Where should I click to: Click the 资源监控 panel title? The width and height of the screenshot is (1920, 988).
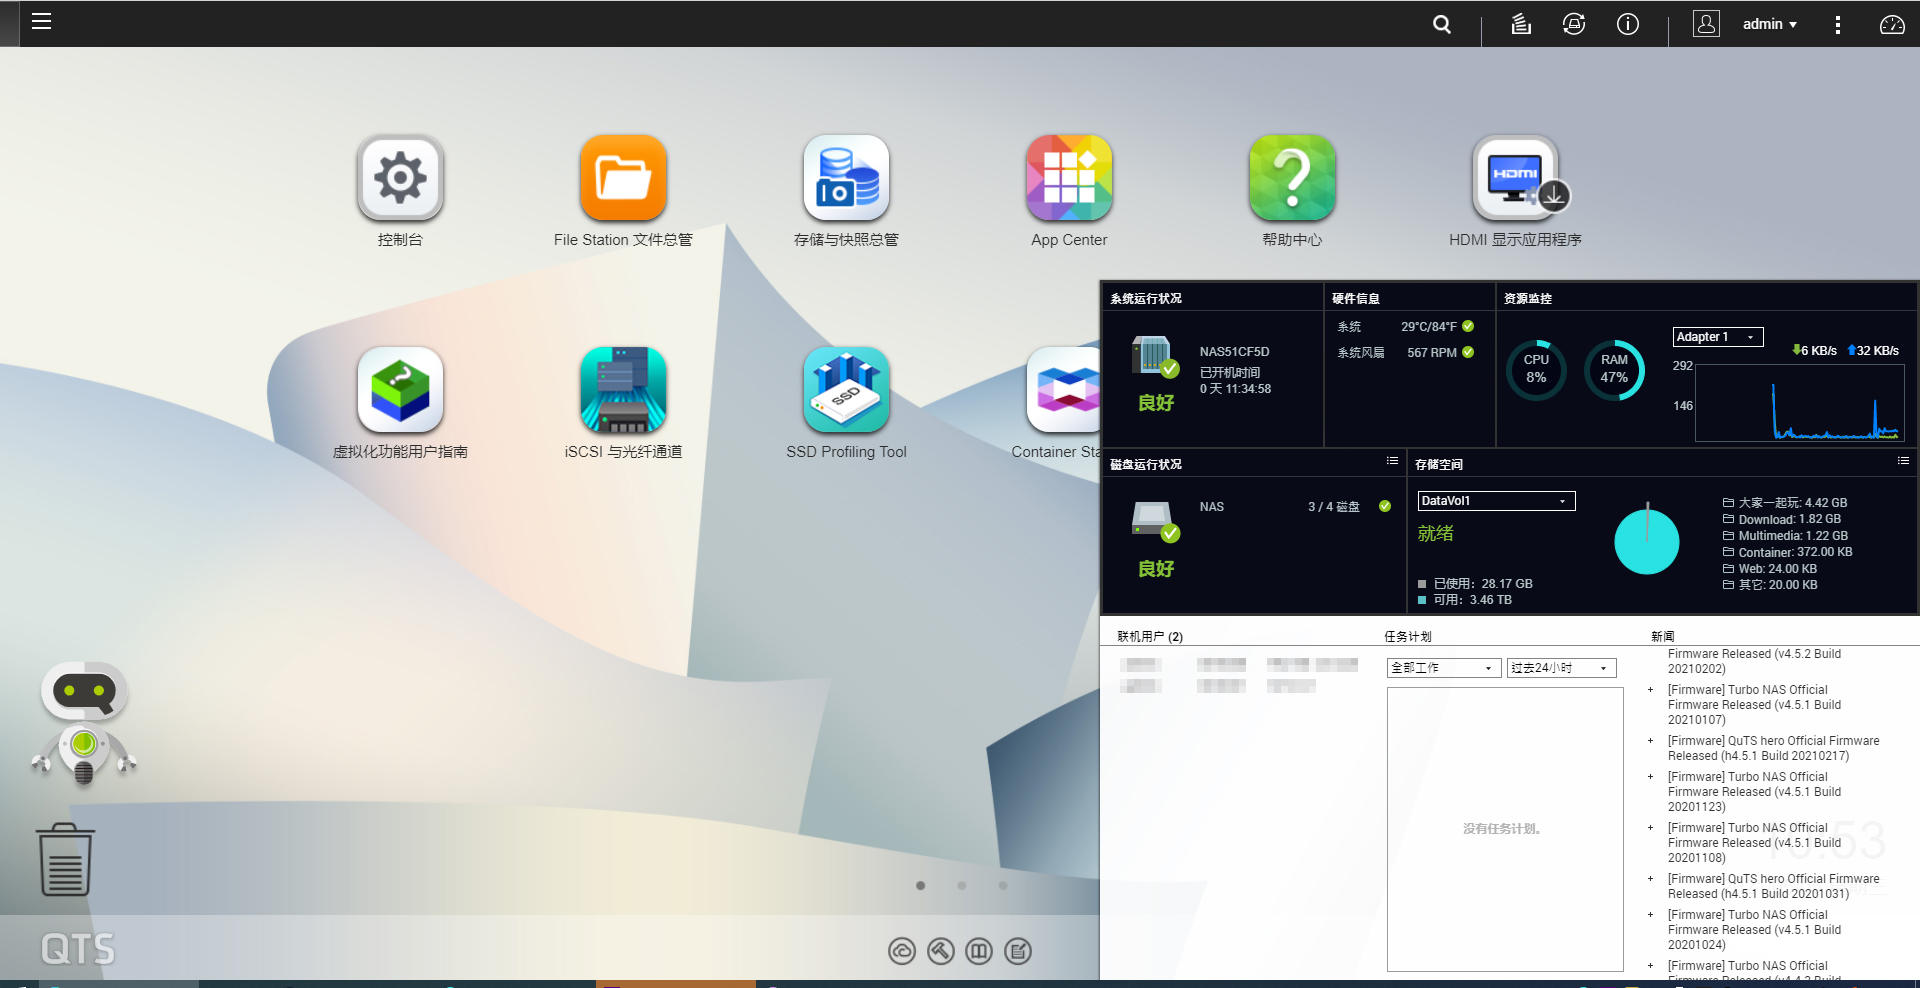pos(1528,298)
